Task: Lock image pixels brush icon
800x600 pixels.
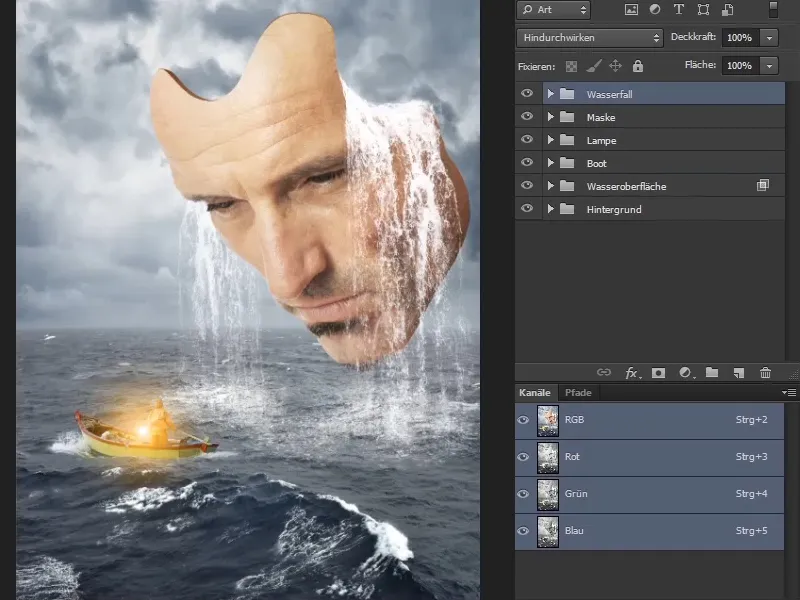Action: pos(593,66)
